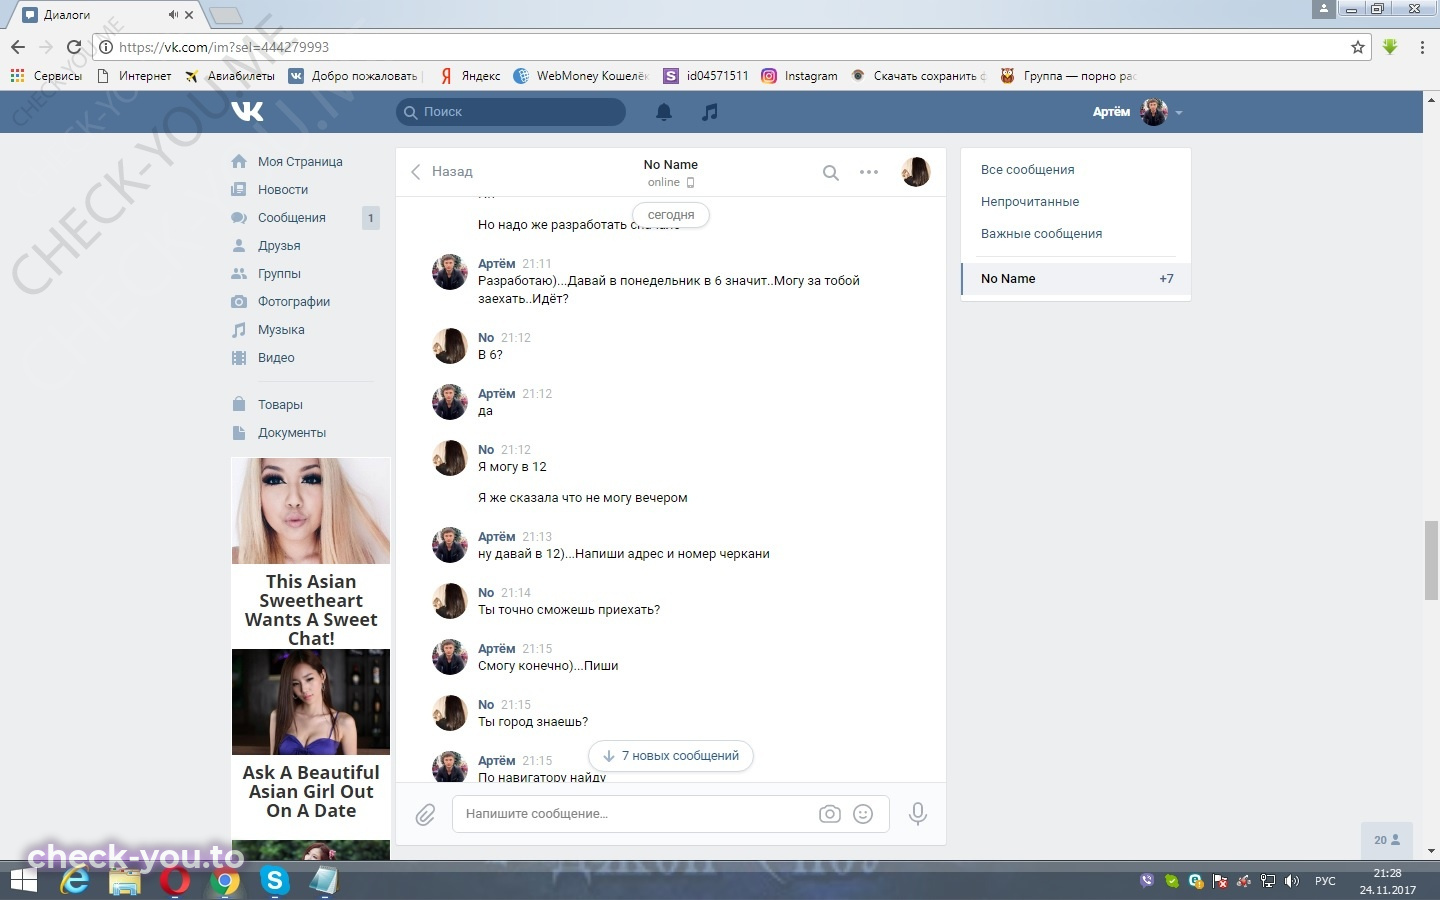
Task: Open Skype from the taskbar
Action: coord(274,881)
